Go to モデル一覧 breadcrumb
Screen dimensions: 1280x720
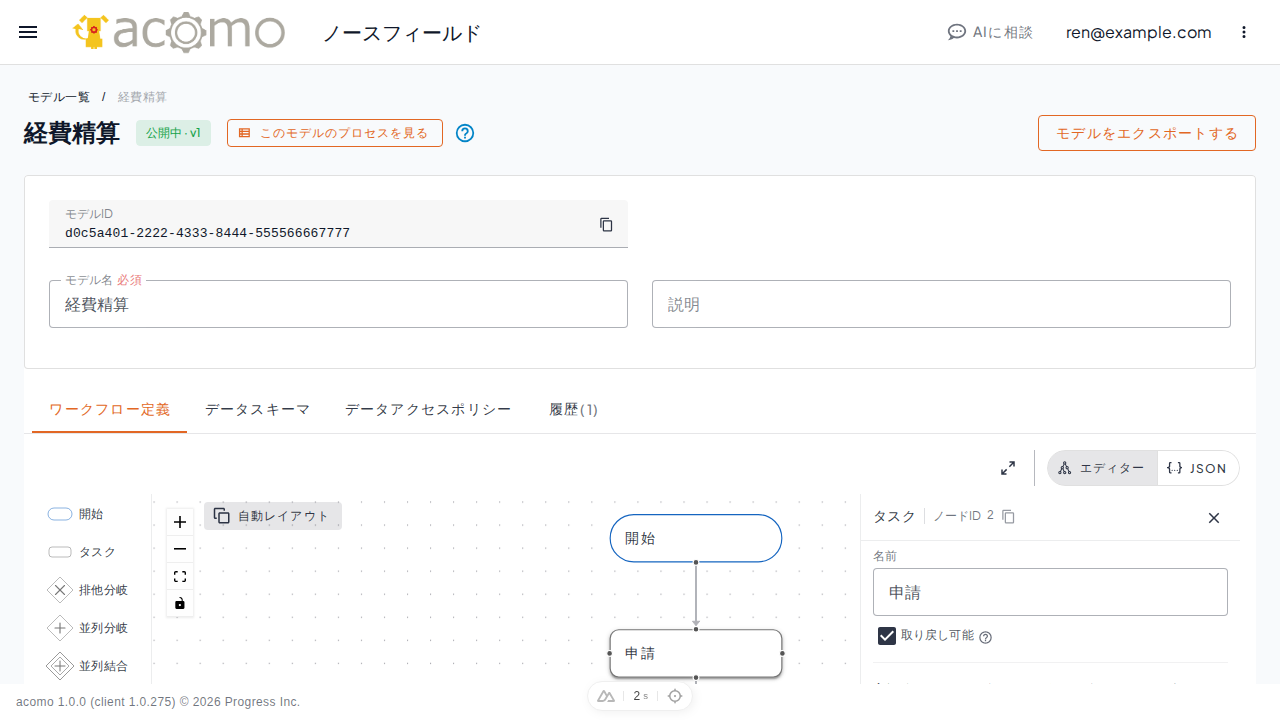coord(59,97)
